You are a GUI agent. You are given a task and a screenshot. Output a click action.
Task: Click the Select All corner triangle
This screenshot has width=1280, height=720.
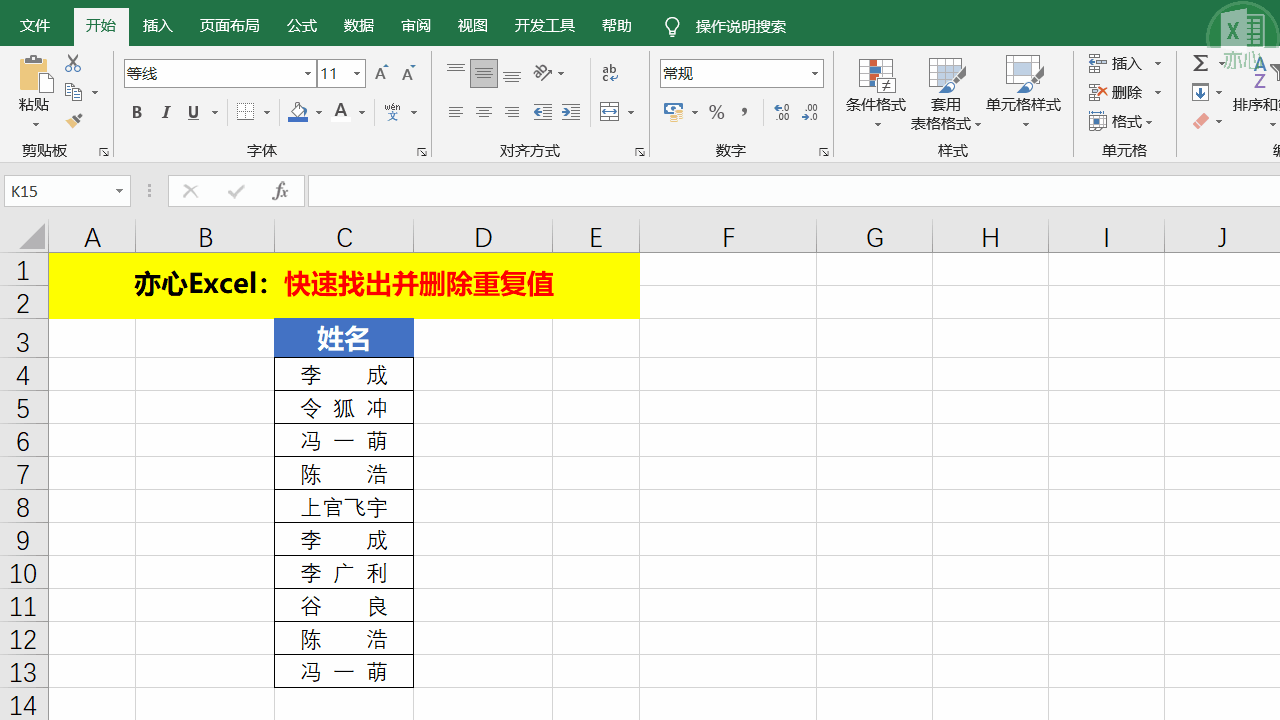pyautogui.click(x=32, y=237)
